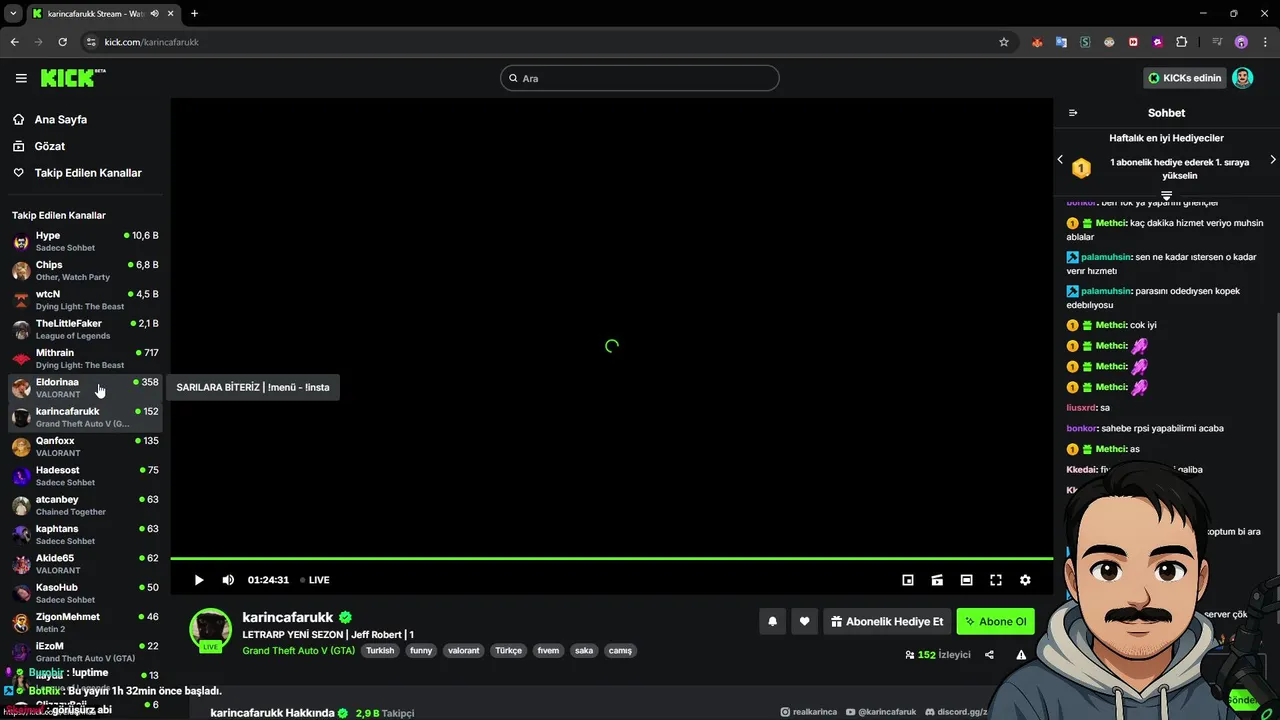
Task: Open Hype channel in sidebar
Action: click(x=85, y=241)
